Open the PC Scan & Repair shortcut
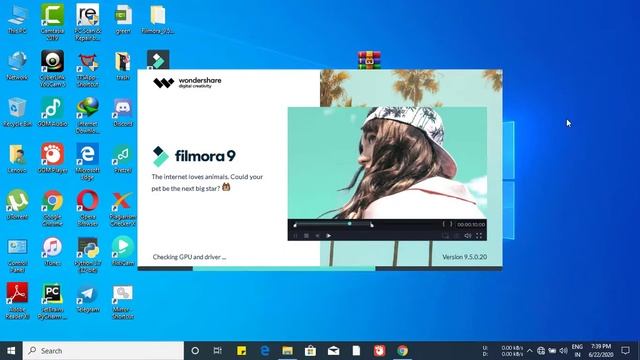Screen dimensions: 640x360 87,22
